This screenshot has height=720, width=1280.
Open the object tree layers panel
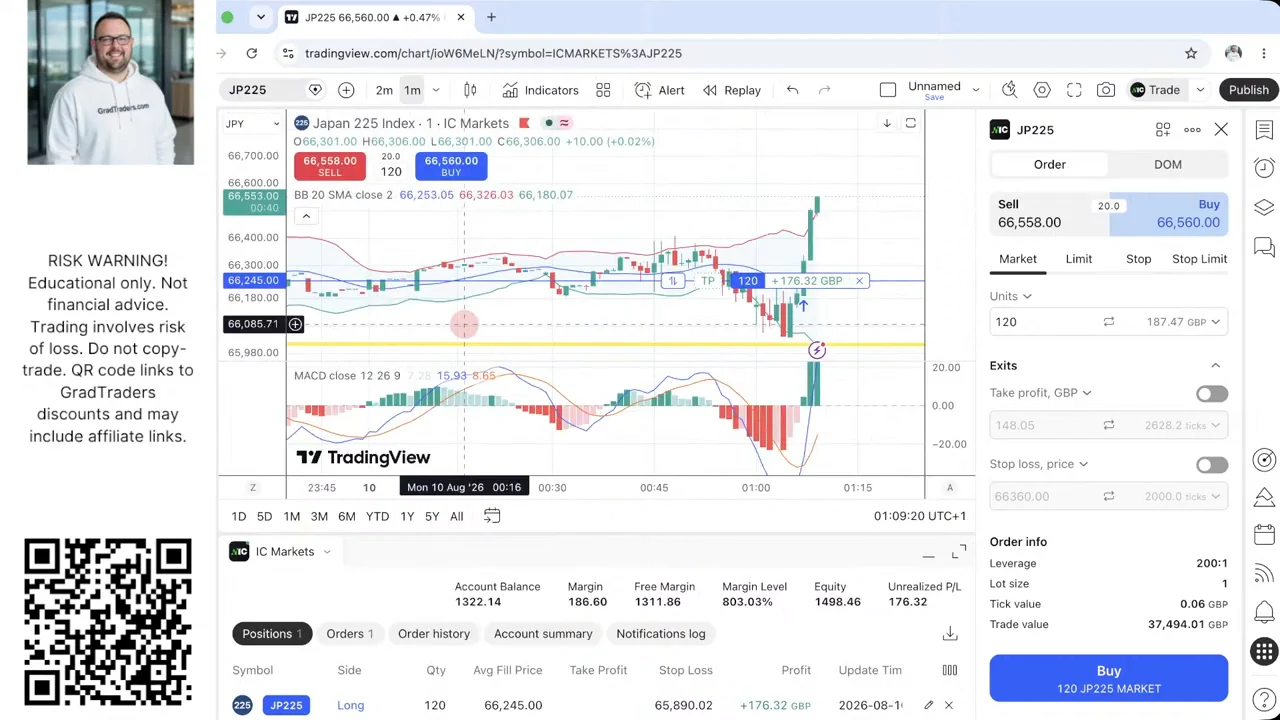point(1264,207)
